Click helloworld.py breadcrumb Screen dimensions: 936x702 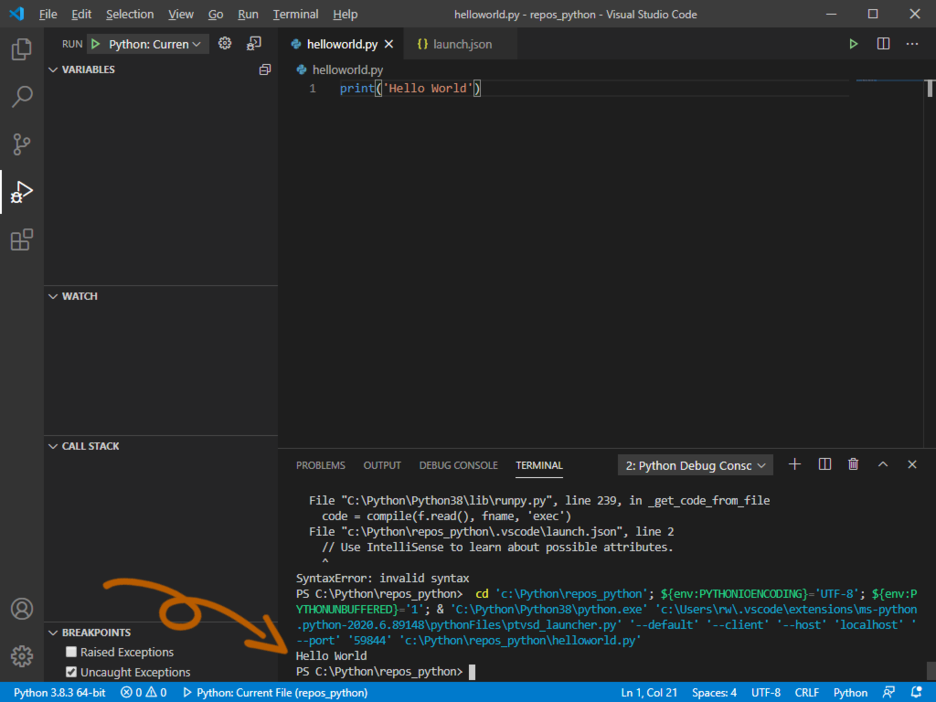pos(347,70)
